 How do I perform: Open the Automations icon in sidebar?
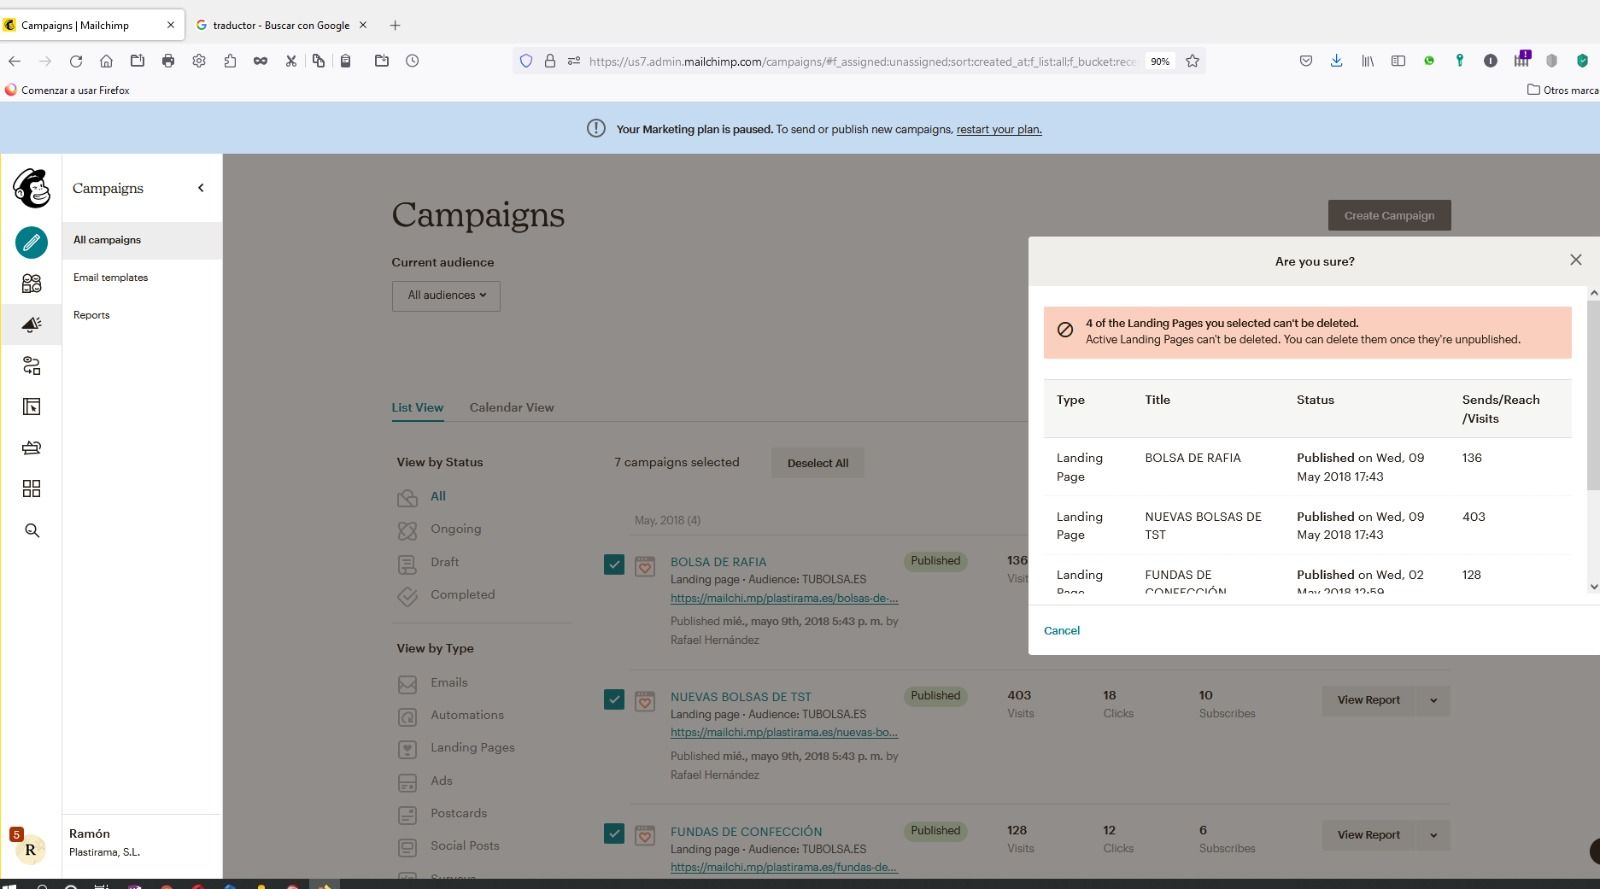pyautogui.click(x=31, y=366)
